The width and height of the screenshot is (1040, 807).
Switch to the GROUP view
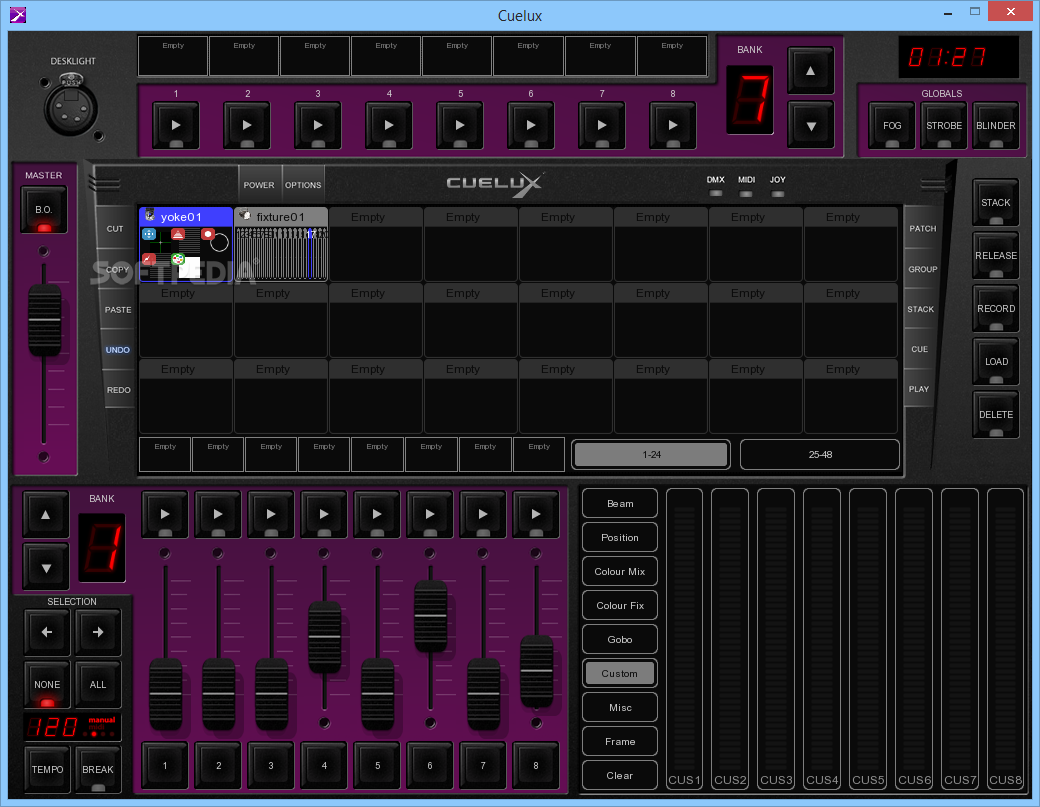[x=923, y=269]
